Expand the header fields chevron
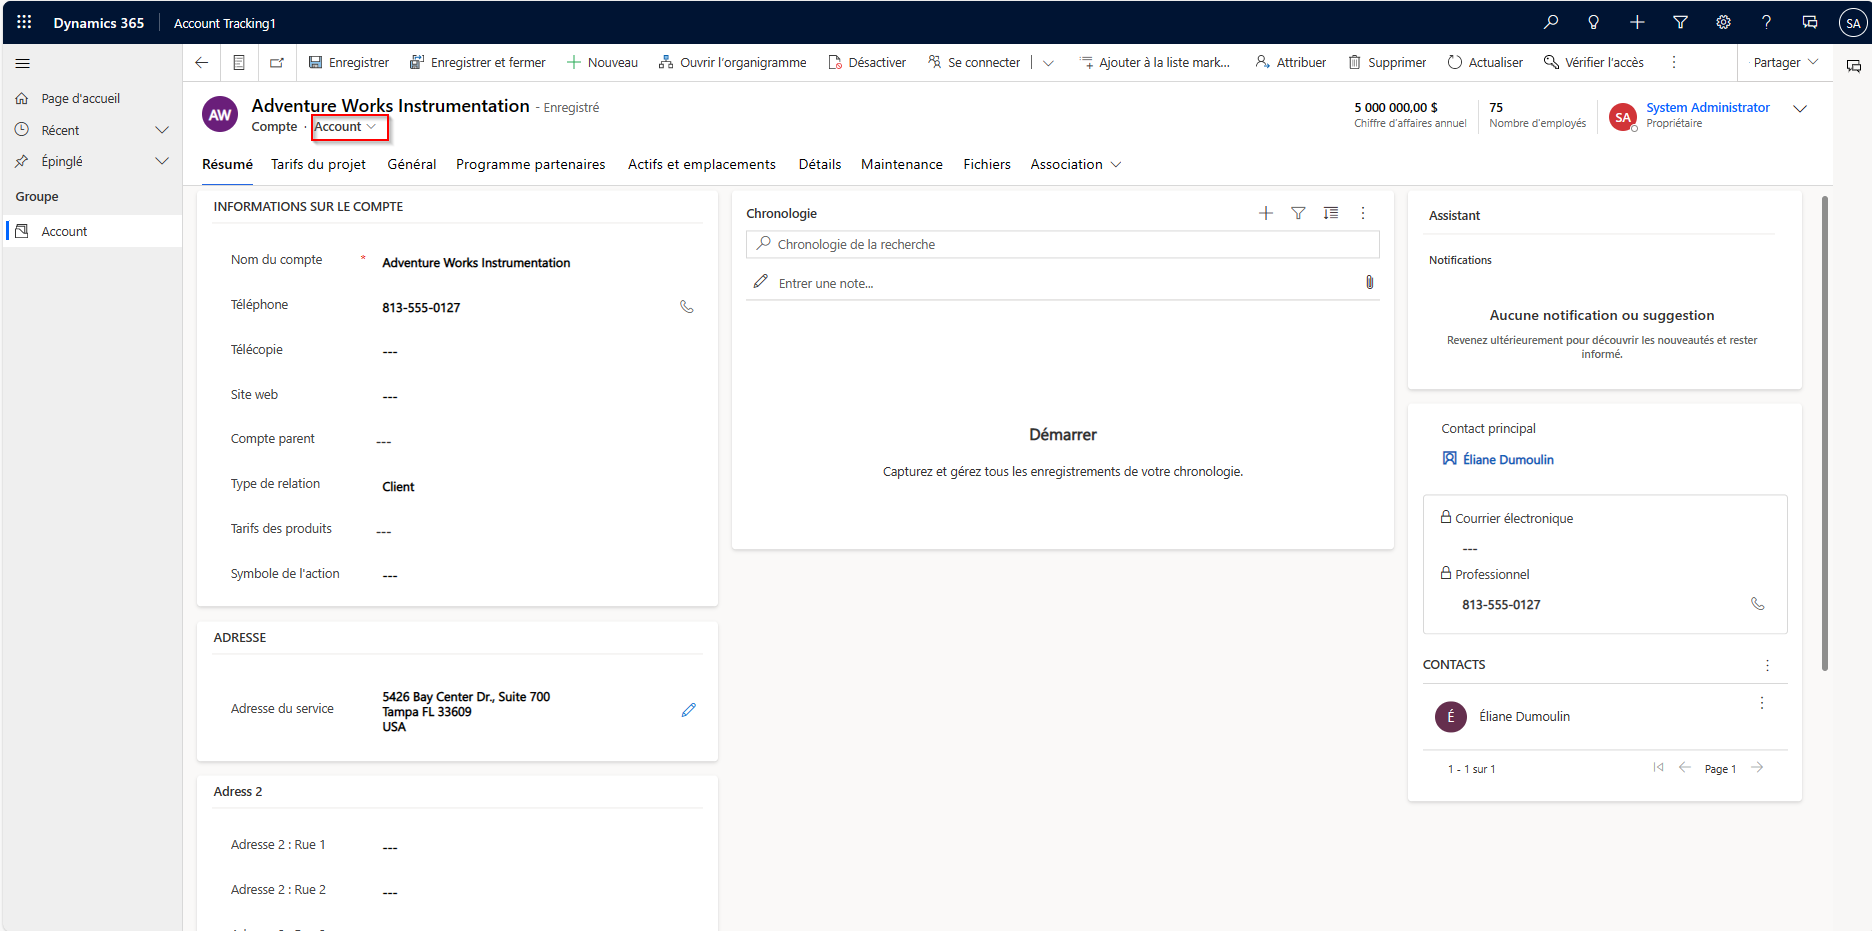This screenshot has height=931, width=1872. (x=1800, y=109)
